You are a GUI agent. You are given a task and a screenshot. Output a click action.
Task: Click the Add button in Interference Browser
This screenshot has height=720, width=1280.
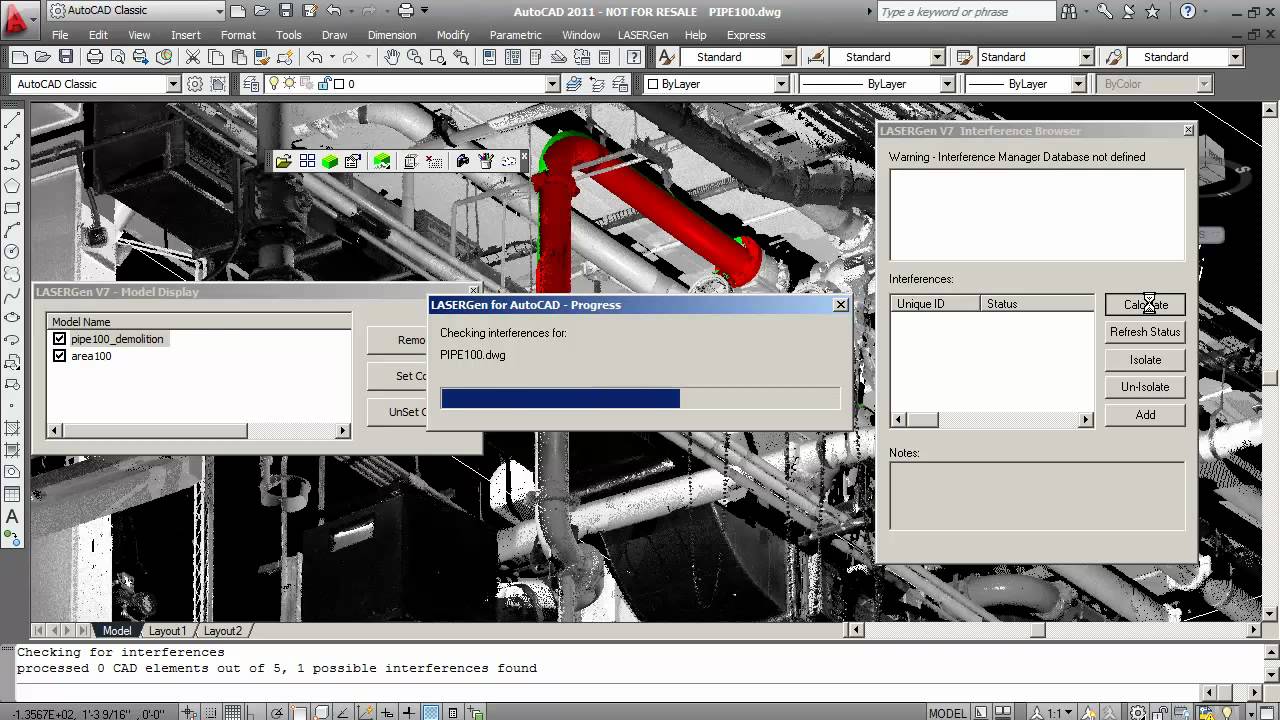(1145, 415)
